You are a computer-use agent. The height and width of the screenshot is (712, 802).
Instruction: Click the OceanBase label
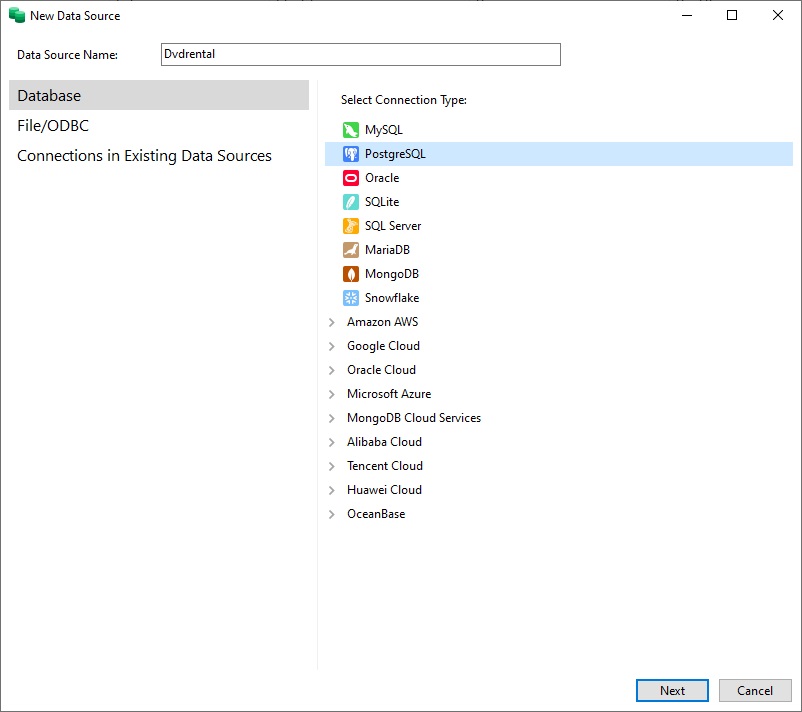(x=376, y=515)
